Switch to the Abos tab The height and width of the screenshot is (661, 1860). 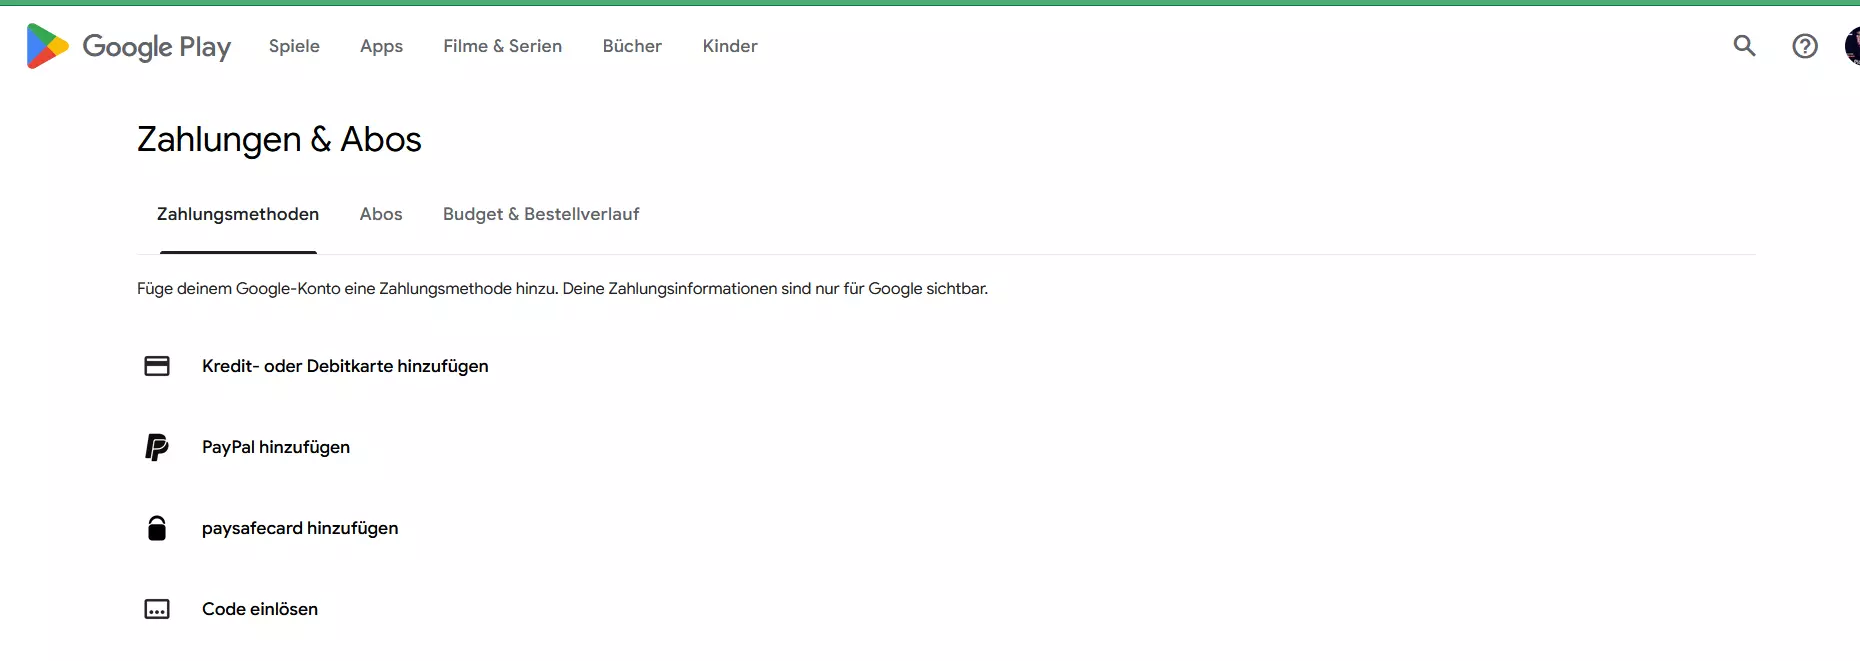pyautogui.click(x=381, y=214)
